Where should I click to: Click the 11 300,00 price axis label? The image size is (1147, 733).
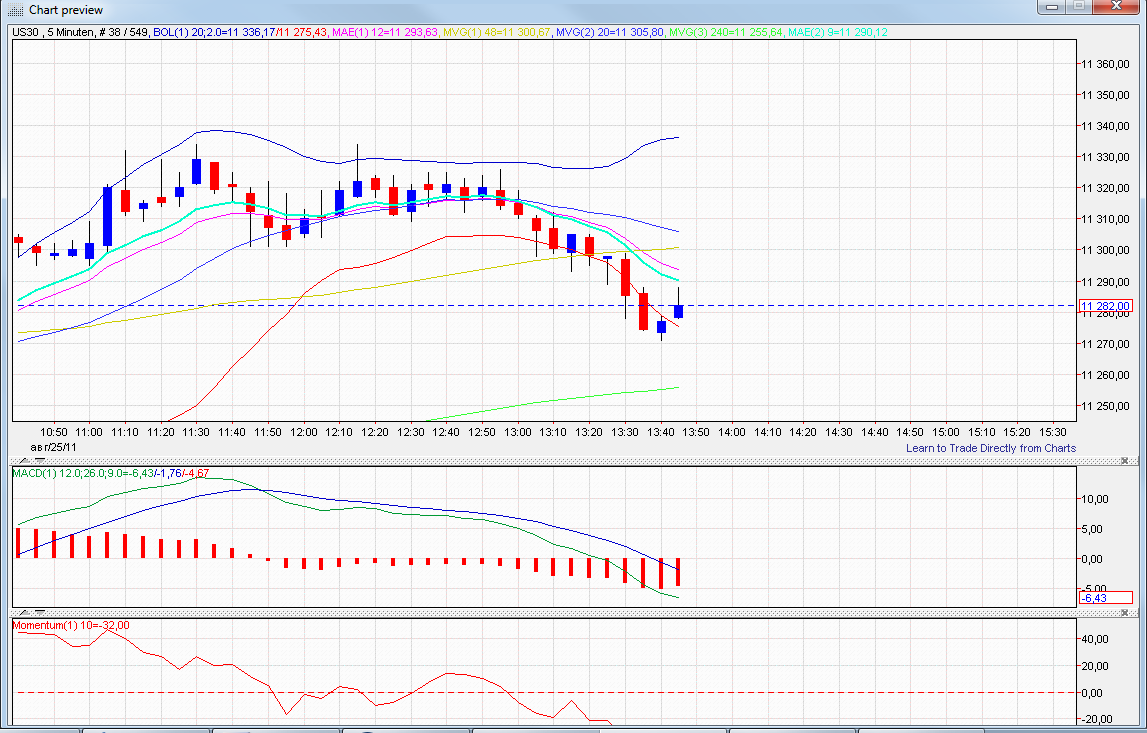point(1105,250)
